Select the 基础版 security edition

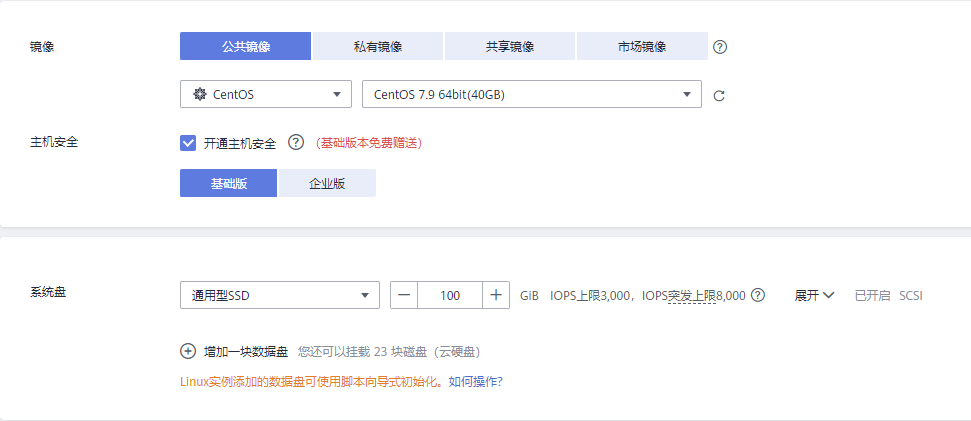pyautogui.click(x=228, y=183)
